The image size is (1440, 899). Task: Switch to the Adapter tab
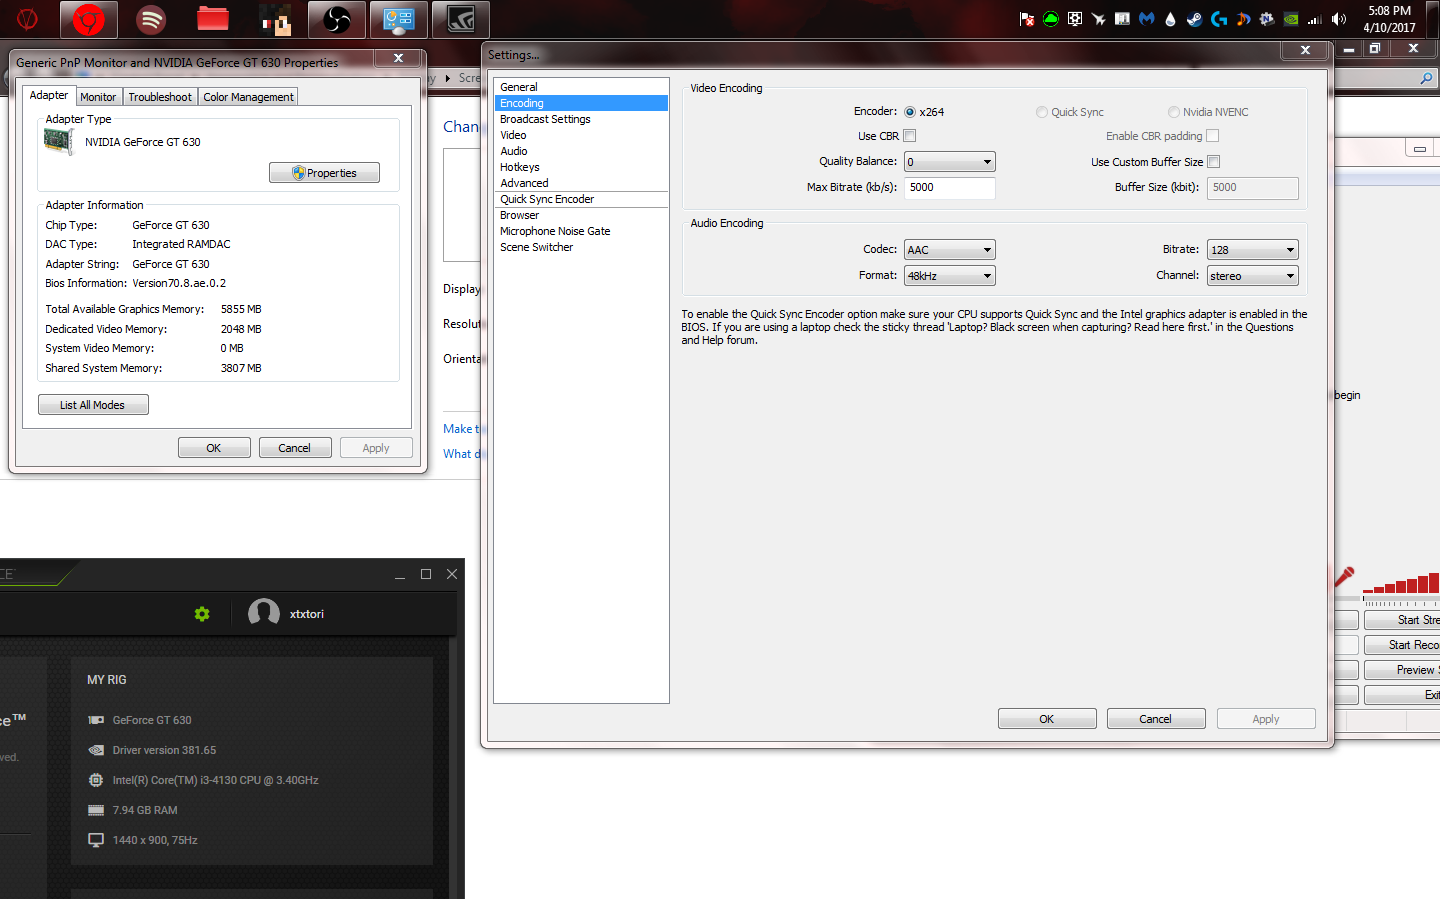coord(49,96)
